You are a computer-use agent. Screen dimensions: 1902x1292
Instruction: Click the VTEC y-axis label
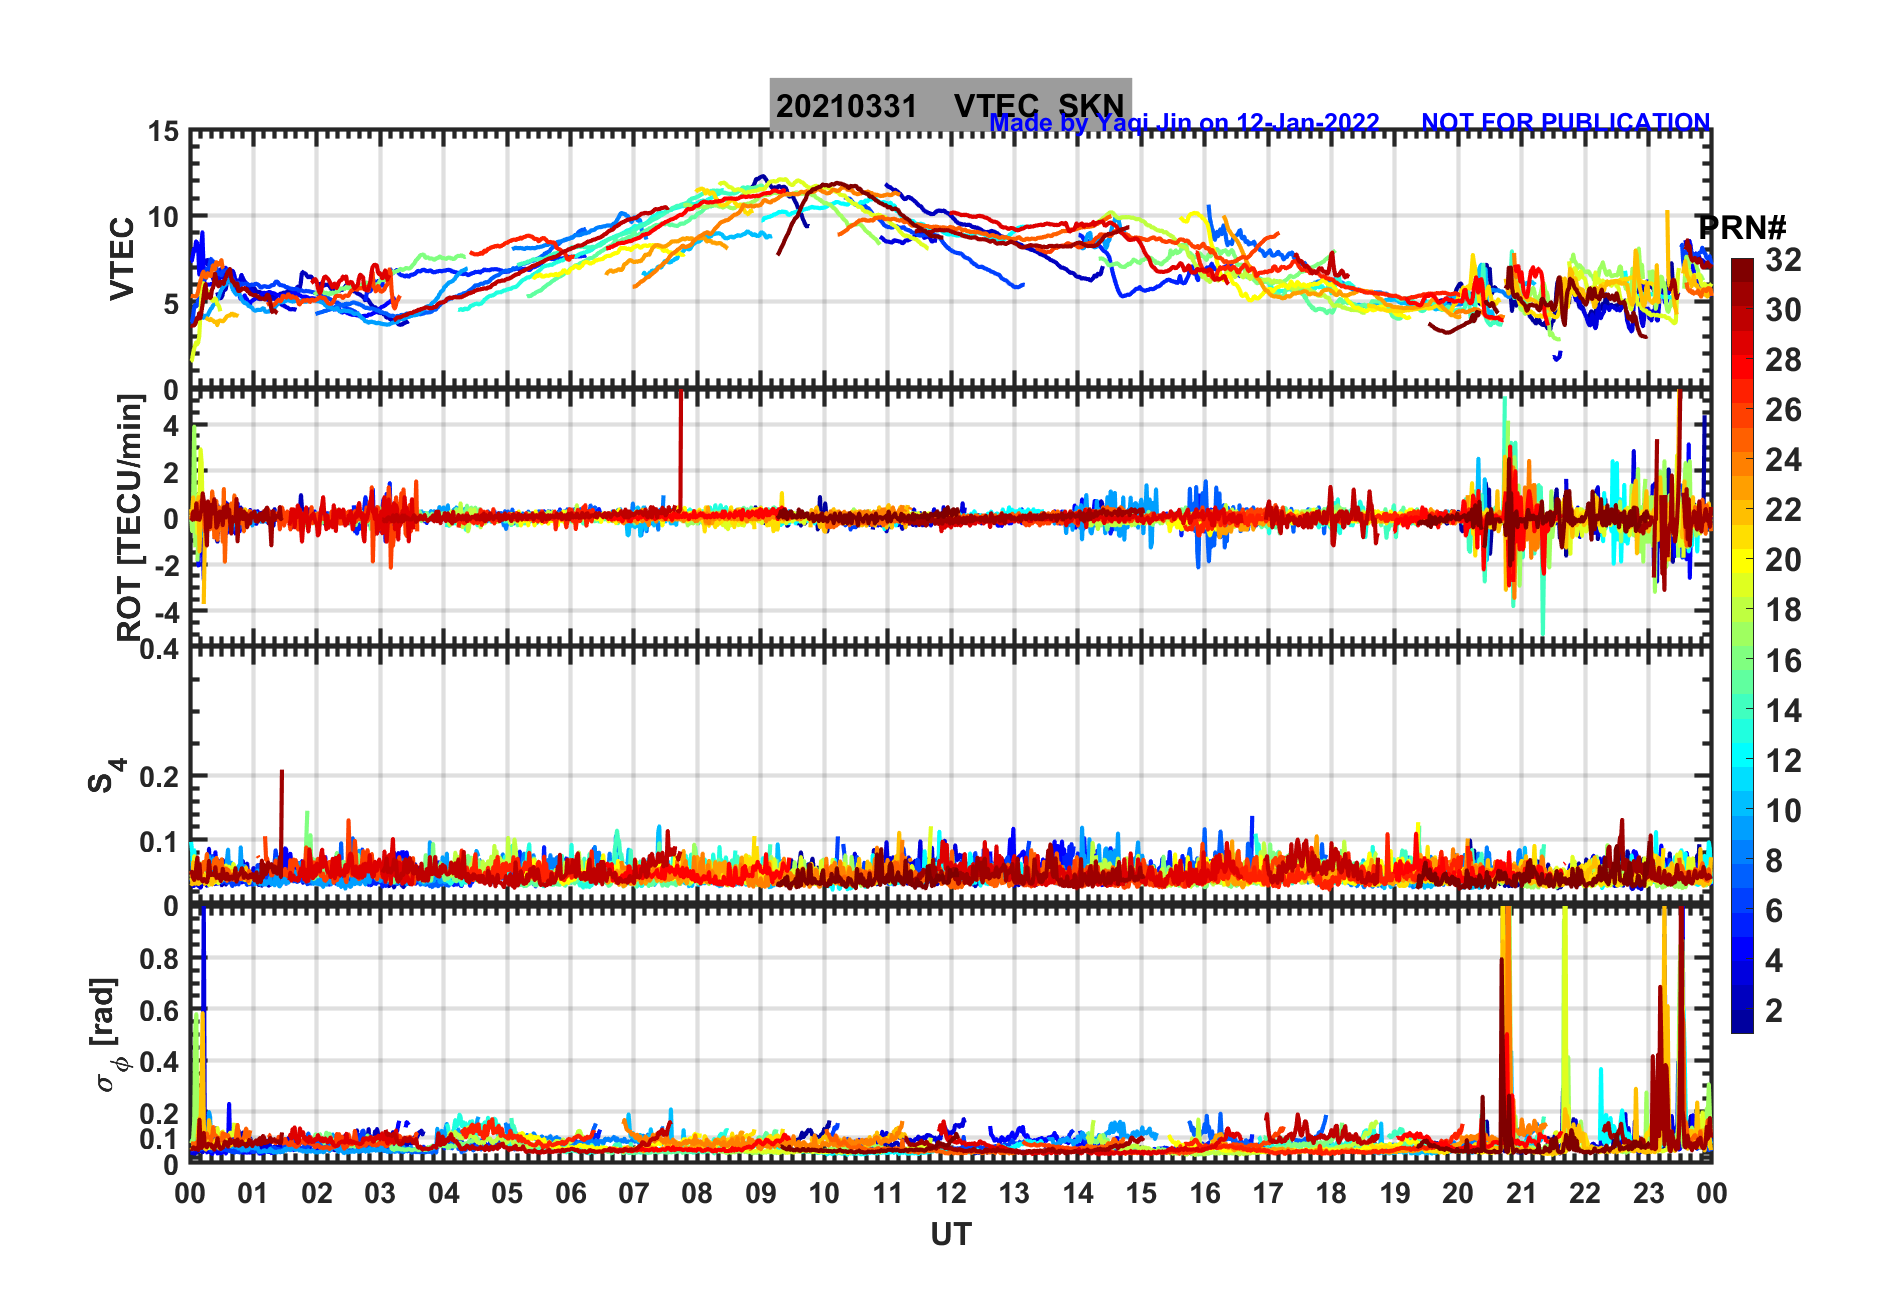pos(122,258)
